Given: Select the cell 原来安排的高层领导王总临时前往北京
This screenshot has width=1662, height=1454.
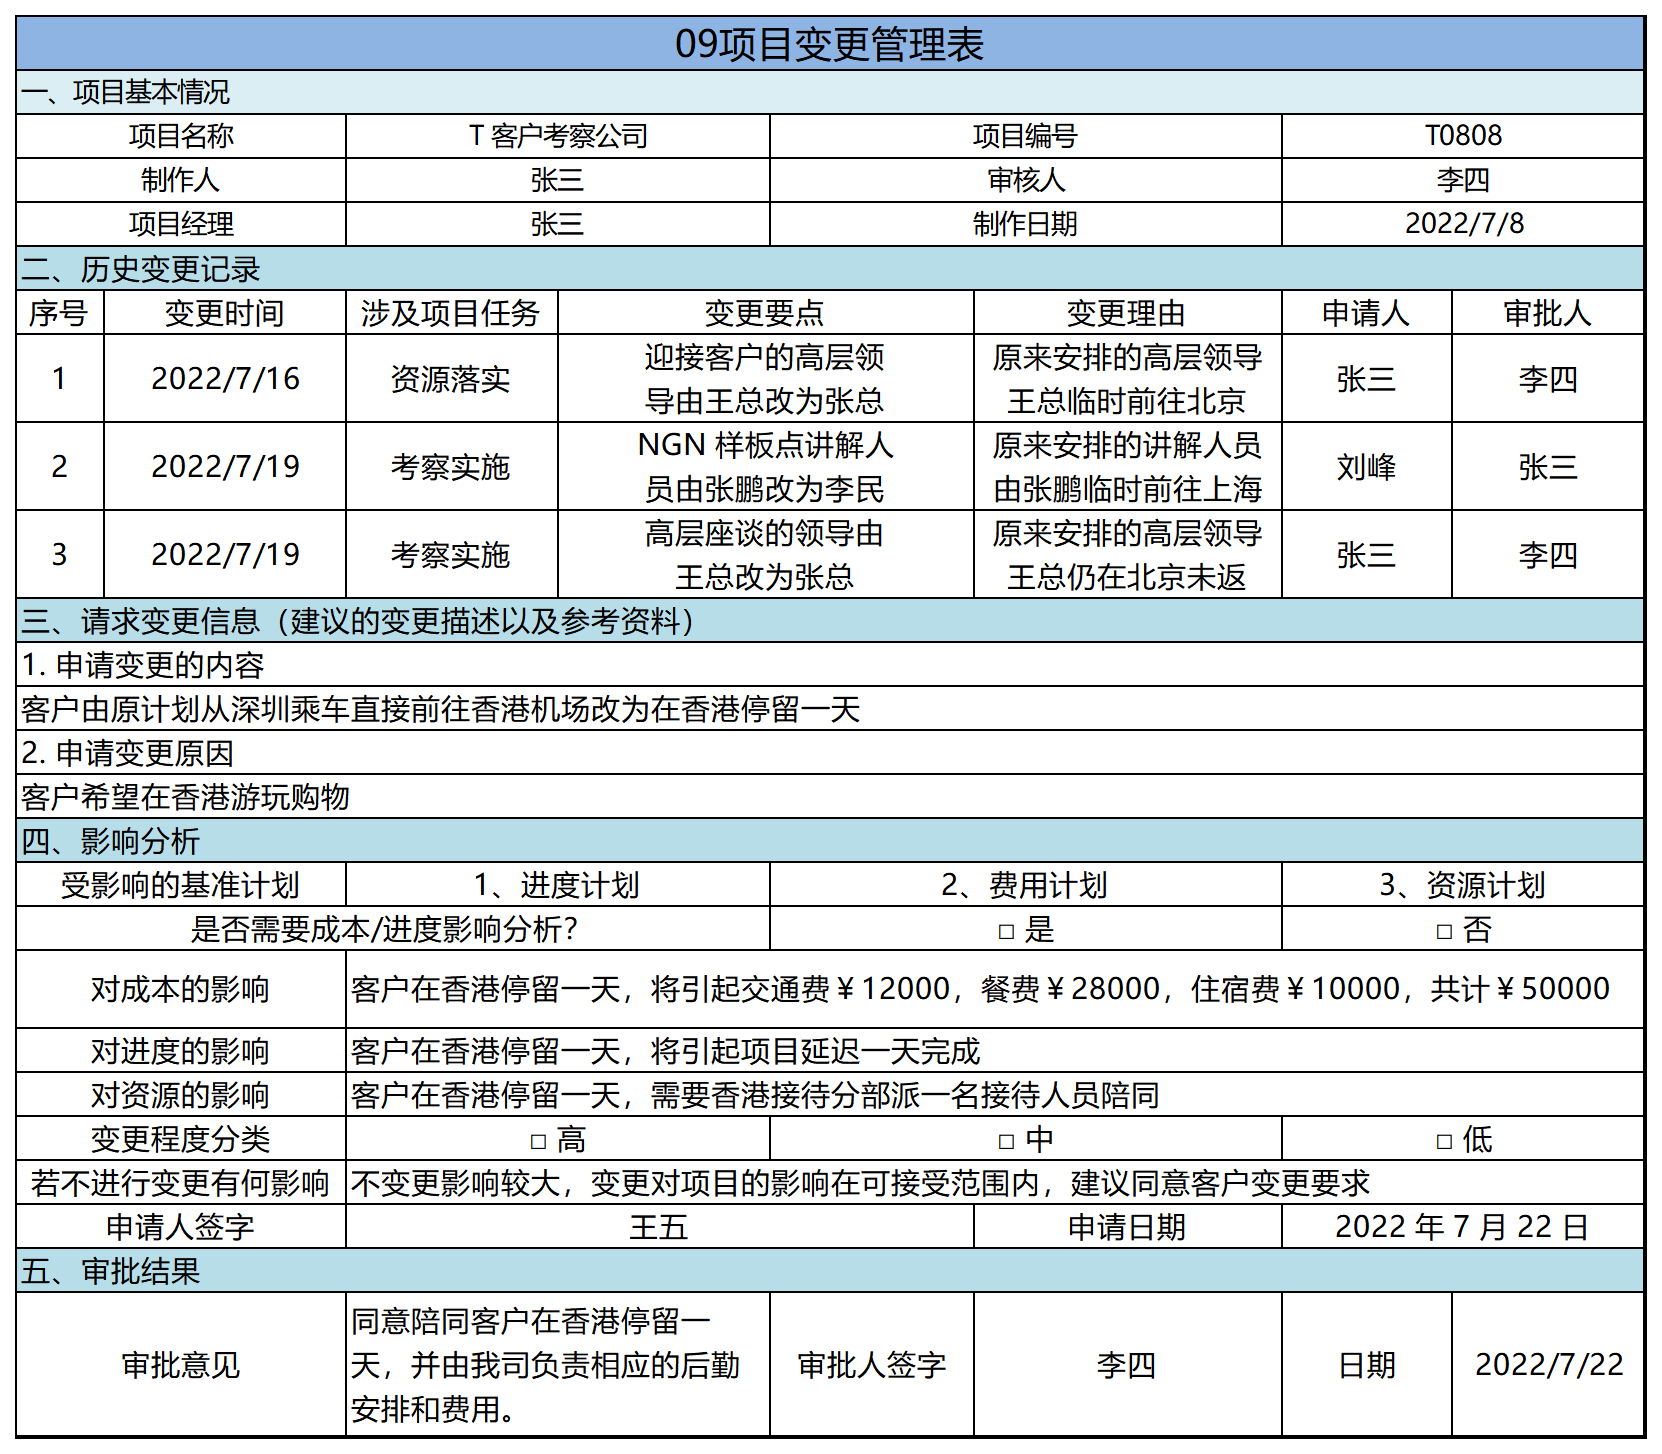Looking at the screenshot, I should pyautogui.click(x=1127, y=379).
